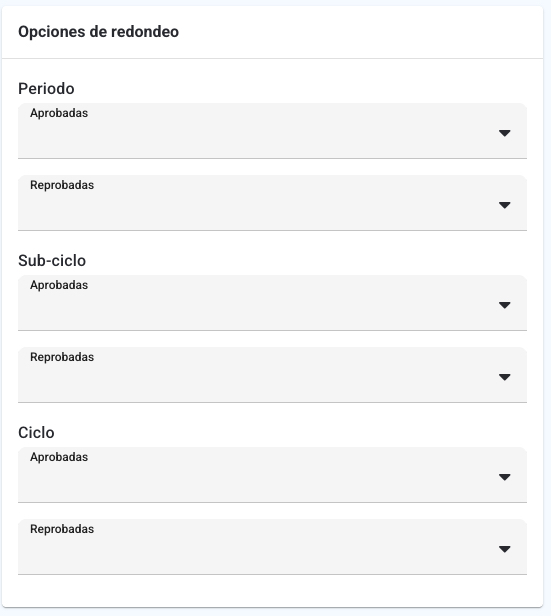
Task: Click the Ciclo section heading
Action: [x=36, y=433]
